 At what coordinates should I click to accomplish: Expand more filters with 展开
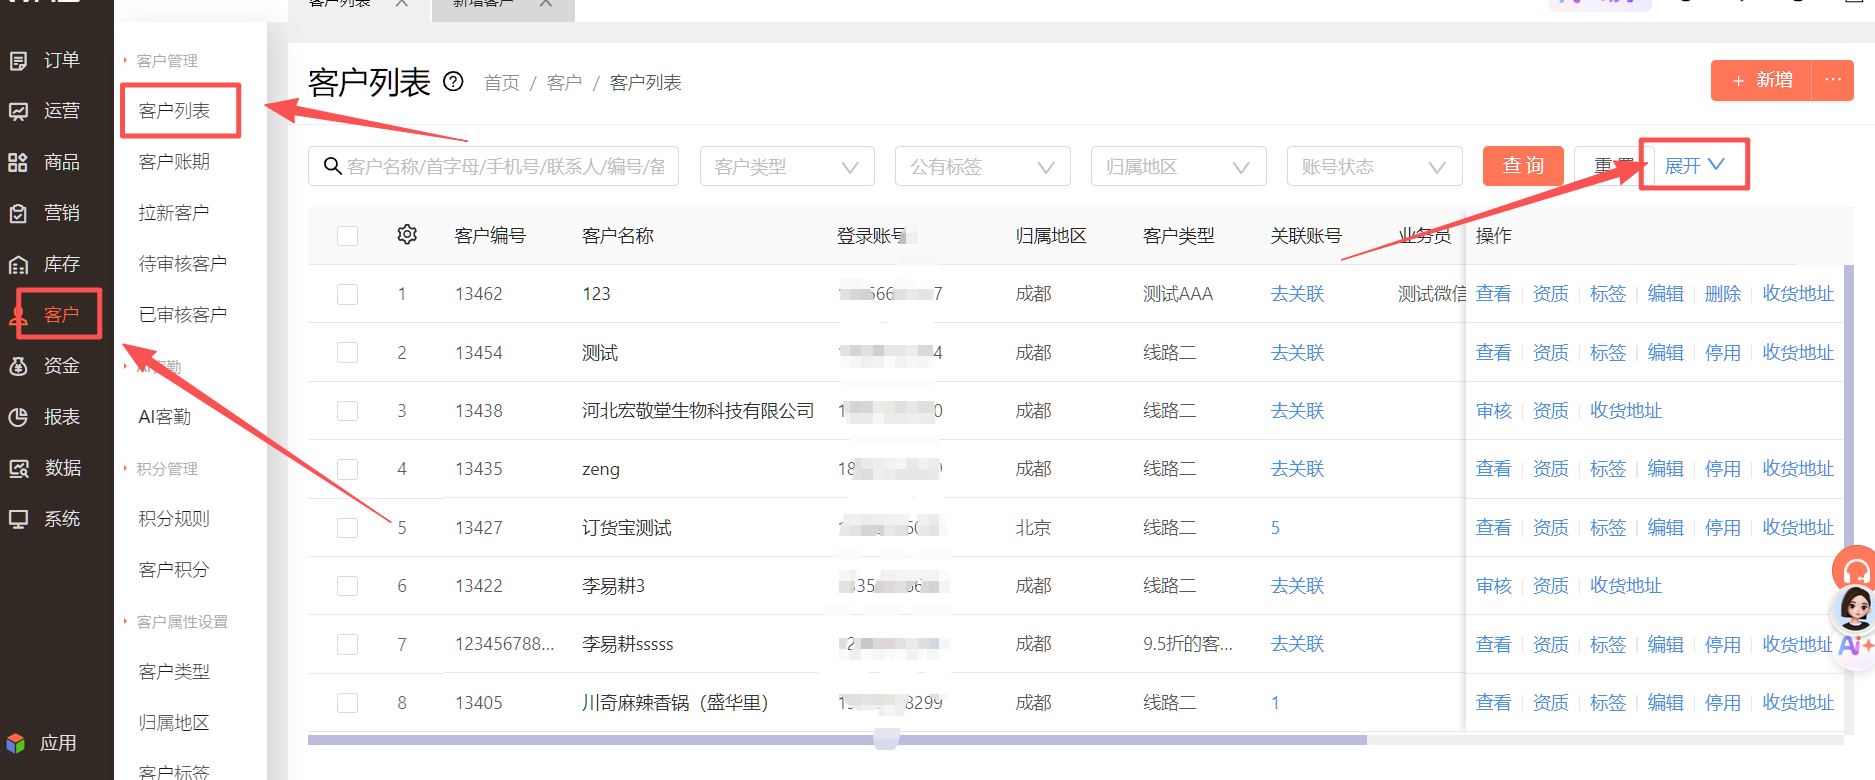pyautogui.click(x=1694, y=165)
